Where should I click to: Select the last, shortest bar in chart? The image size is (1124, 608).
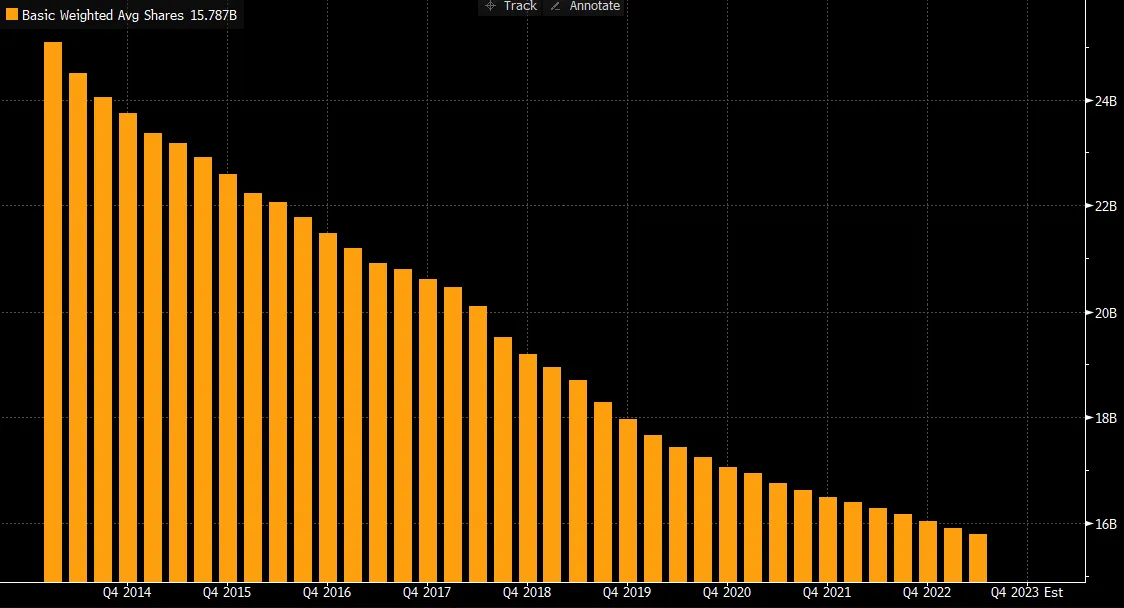click(978, 558)
